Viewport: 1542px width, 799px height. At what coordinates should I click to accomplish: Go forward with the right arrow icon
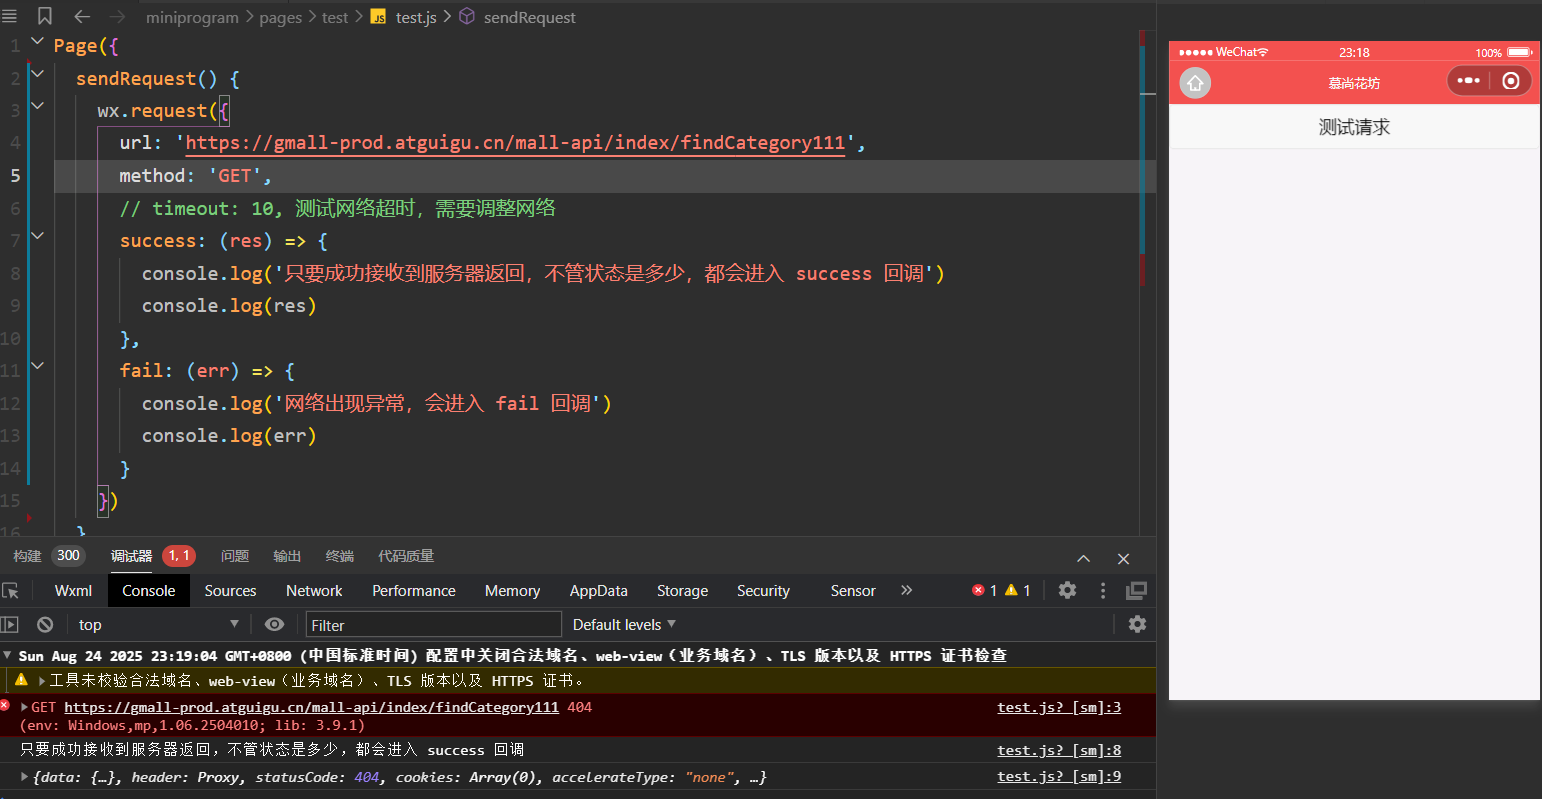[x=117, y=16]
